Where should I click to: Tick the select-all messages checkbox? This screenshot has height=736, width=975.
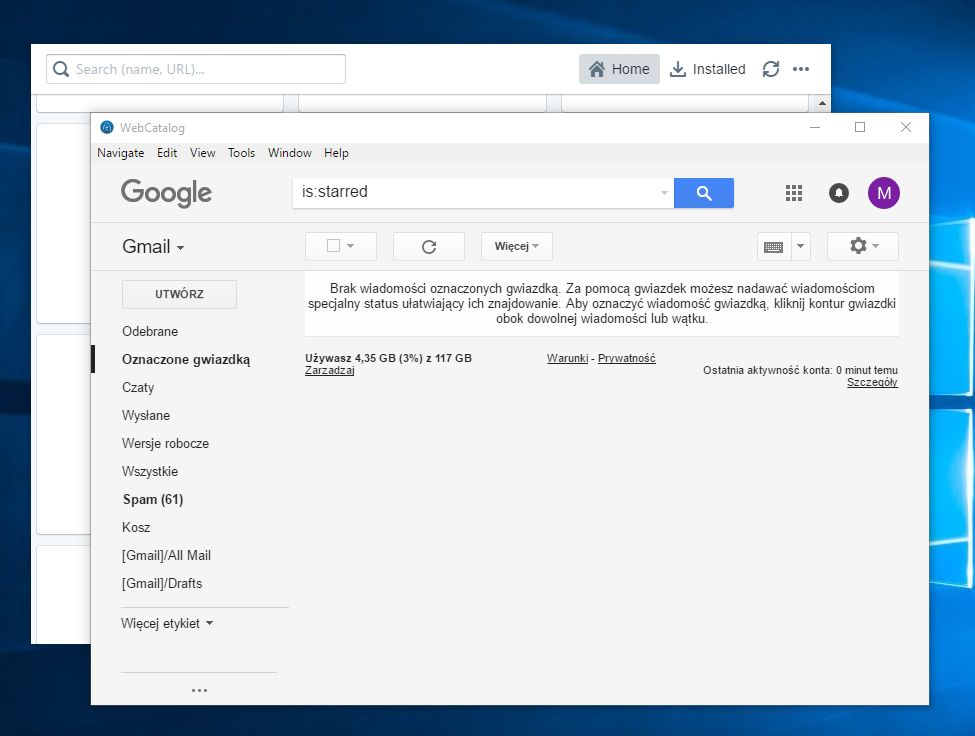[x=333, y=246]
